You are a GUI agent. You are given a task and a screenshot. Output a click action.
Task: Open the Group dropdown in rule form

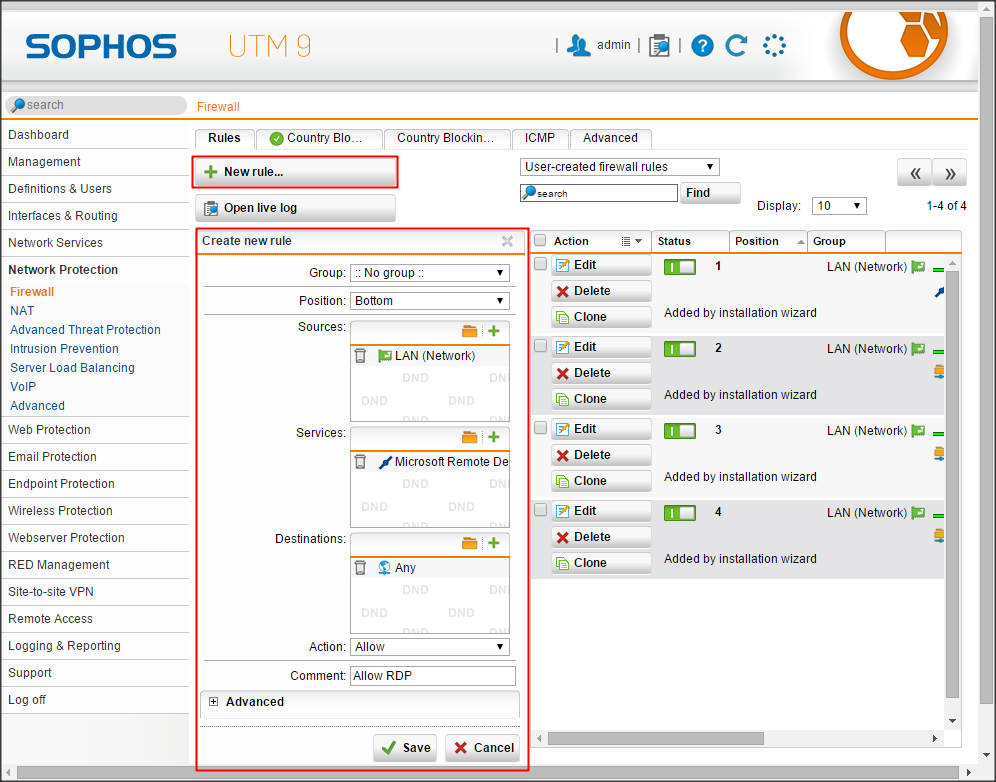(x=430, y=273)
